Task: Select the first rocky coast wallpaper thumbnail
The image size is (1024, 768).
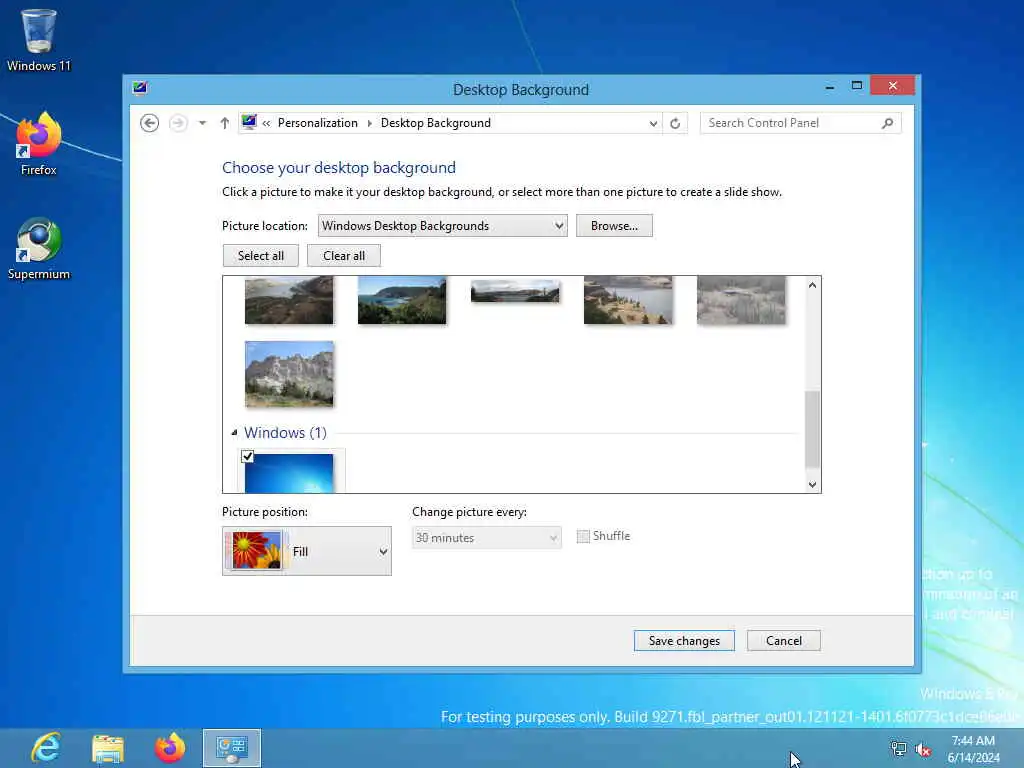Action: [x=289, y=300]
